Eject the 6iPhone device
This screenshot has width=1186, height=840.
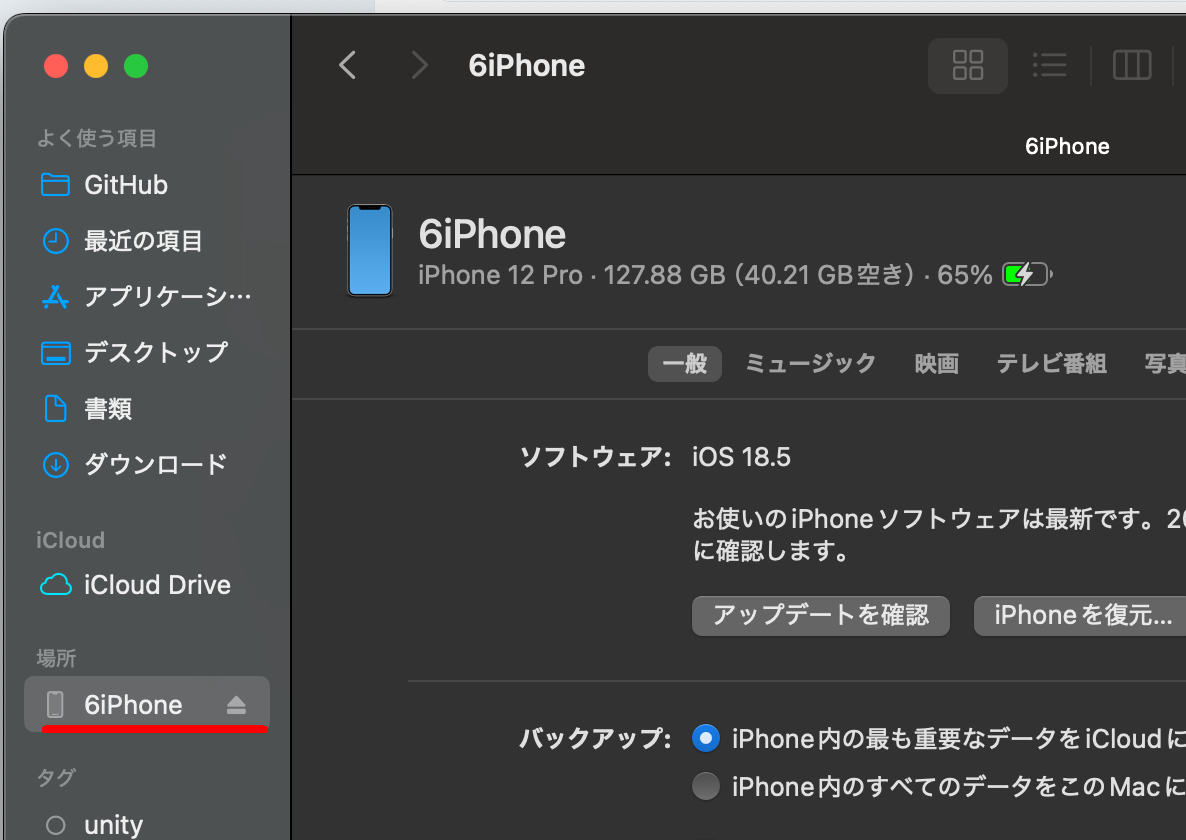tap(236, 705)
